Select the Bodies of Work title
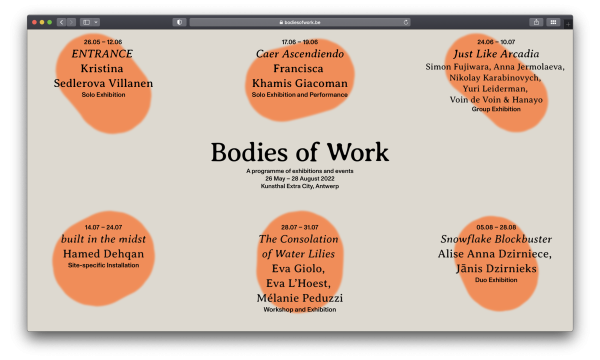This screenshot has height=360, width=600. tap(300, 152)
